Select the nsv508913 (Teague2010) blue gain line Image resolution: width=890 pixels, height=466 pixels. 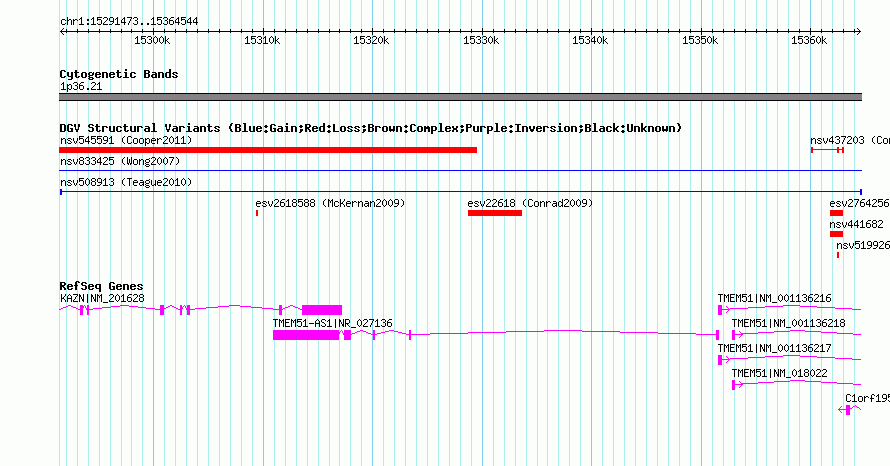460,192
